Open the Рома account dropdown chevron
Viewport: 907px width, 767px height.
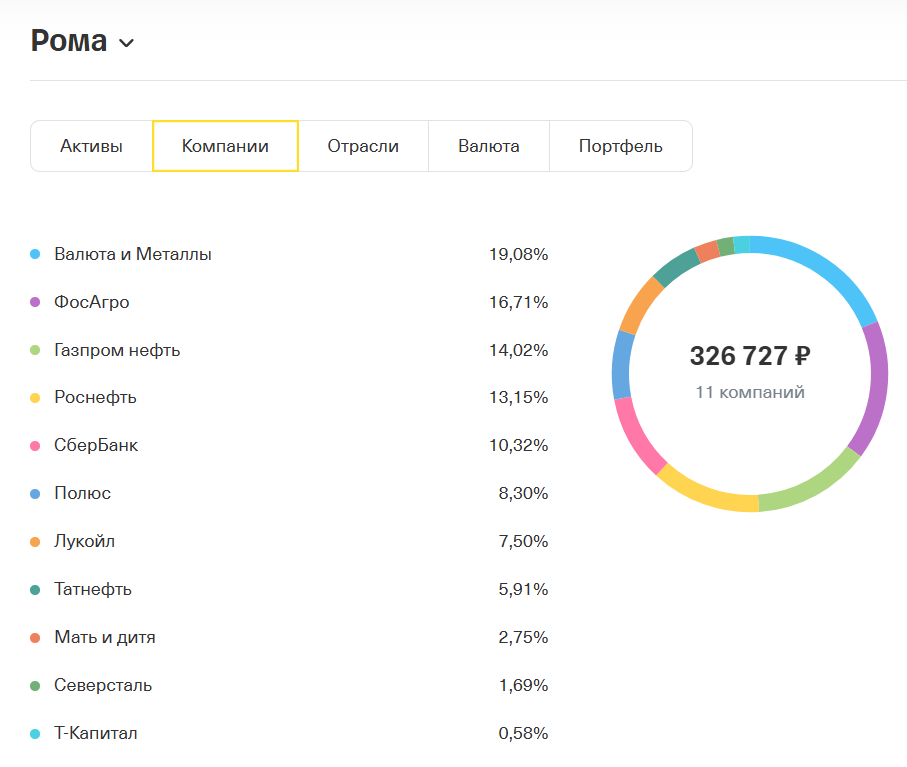126,43
